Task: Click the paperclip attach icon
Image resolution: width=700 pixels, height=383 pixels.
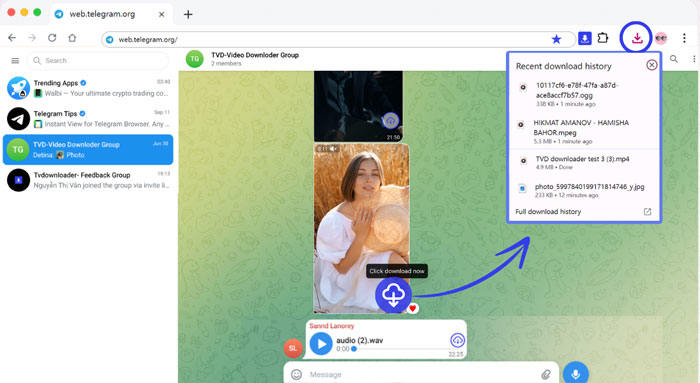Action: click(546, 375)
